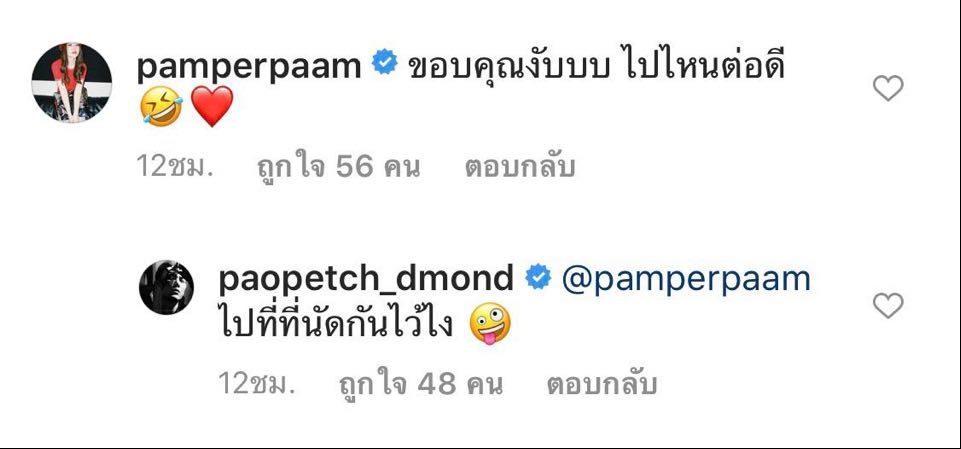Image resolution: width=961 pixels, height=449 pixels.
Task: Click the verified badge next to paopetch_dmond
Action: pos(537,276)
